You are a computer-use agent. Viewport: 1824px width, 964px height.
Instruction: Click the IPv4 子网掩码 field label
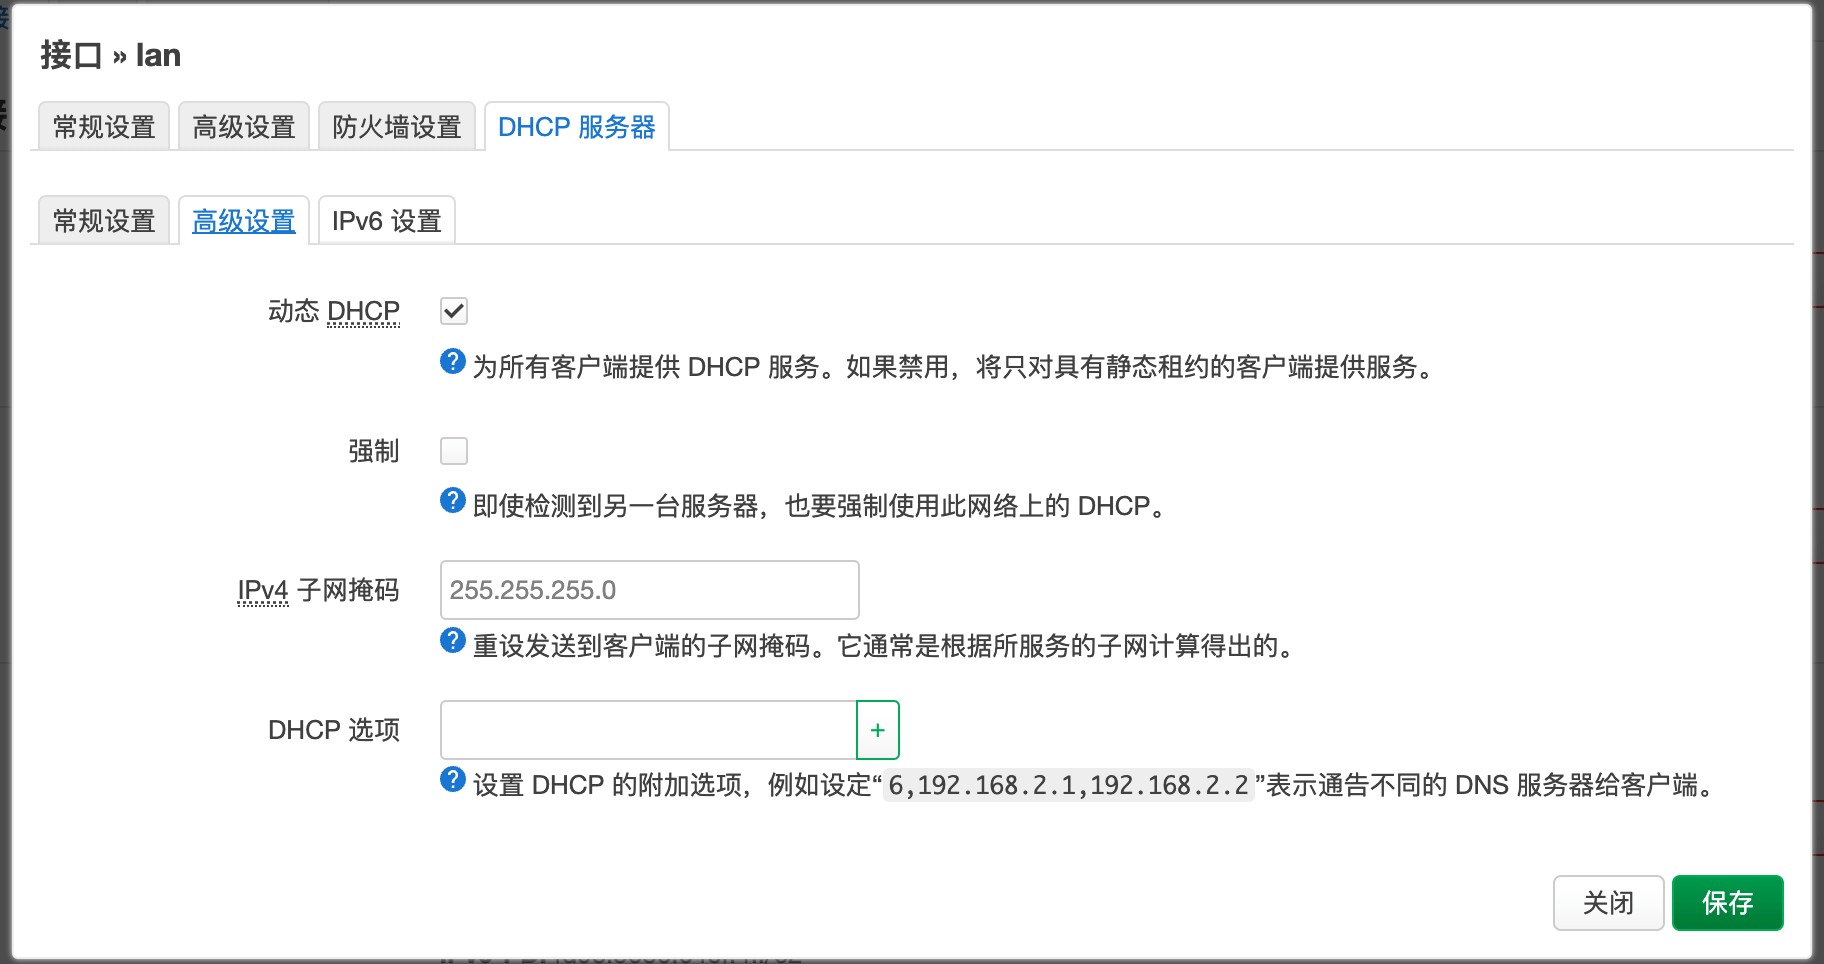coord(318,590)
